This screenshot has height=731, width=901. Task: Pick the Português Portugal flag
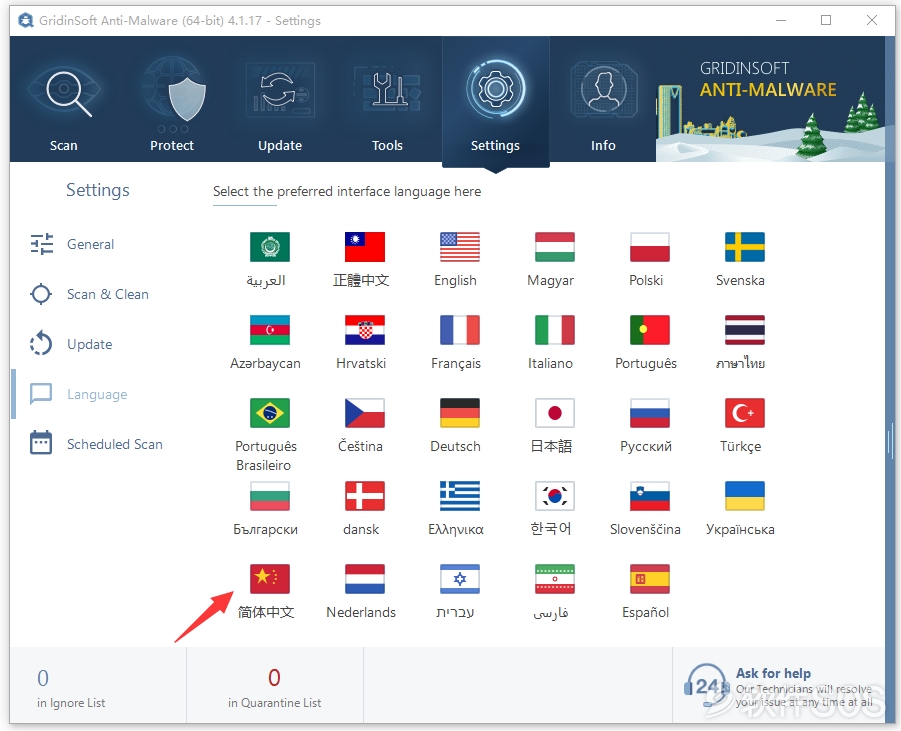point(650,330)
